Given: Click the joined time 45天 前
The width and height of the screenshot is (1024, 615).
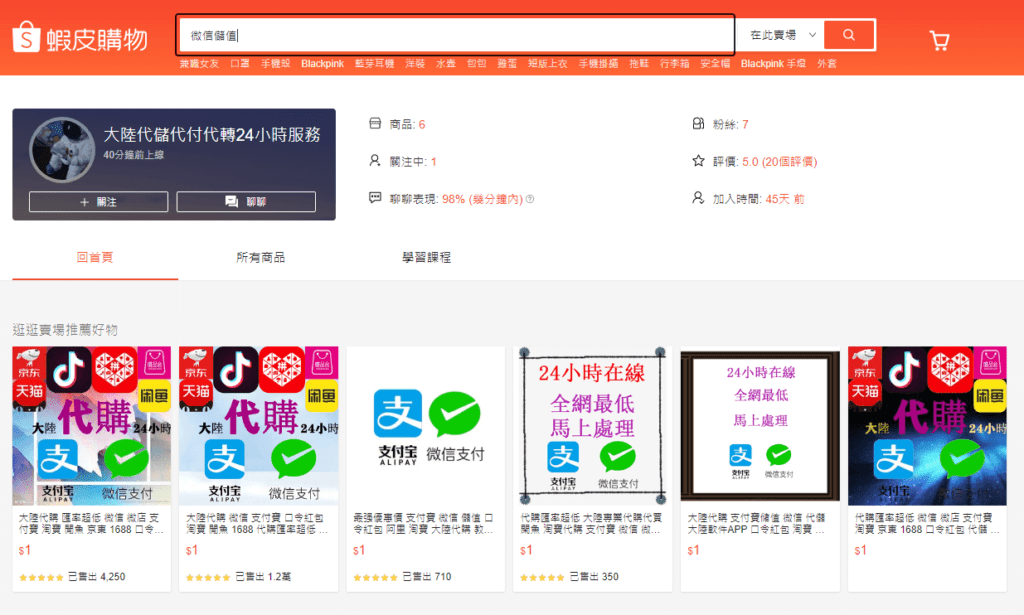Looking at the screenshot, I should pos(784,199).
